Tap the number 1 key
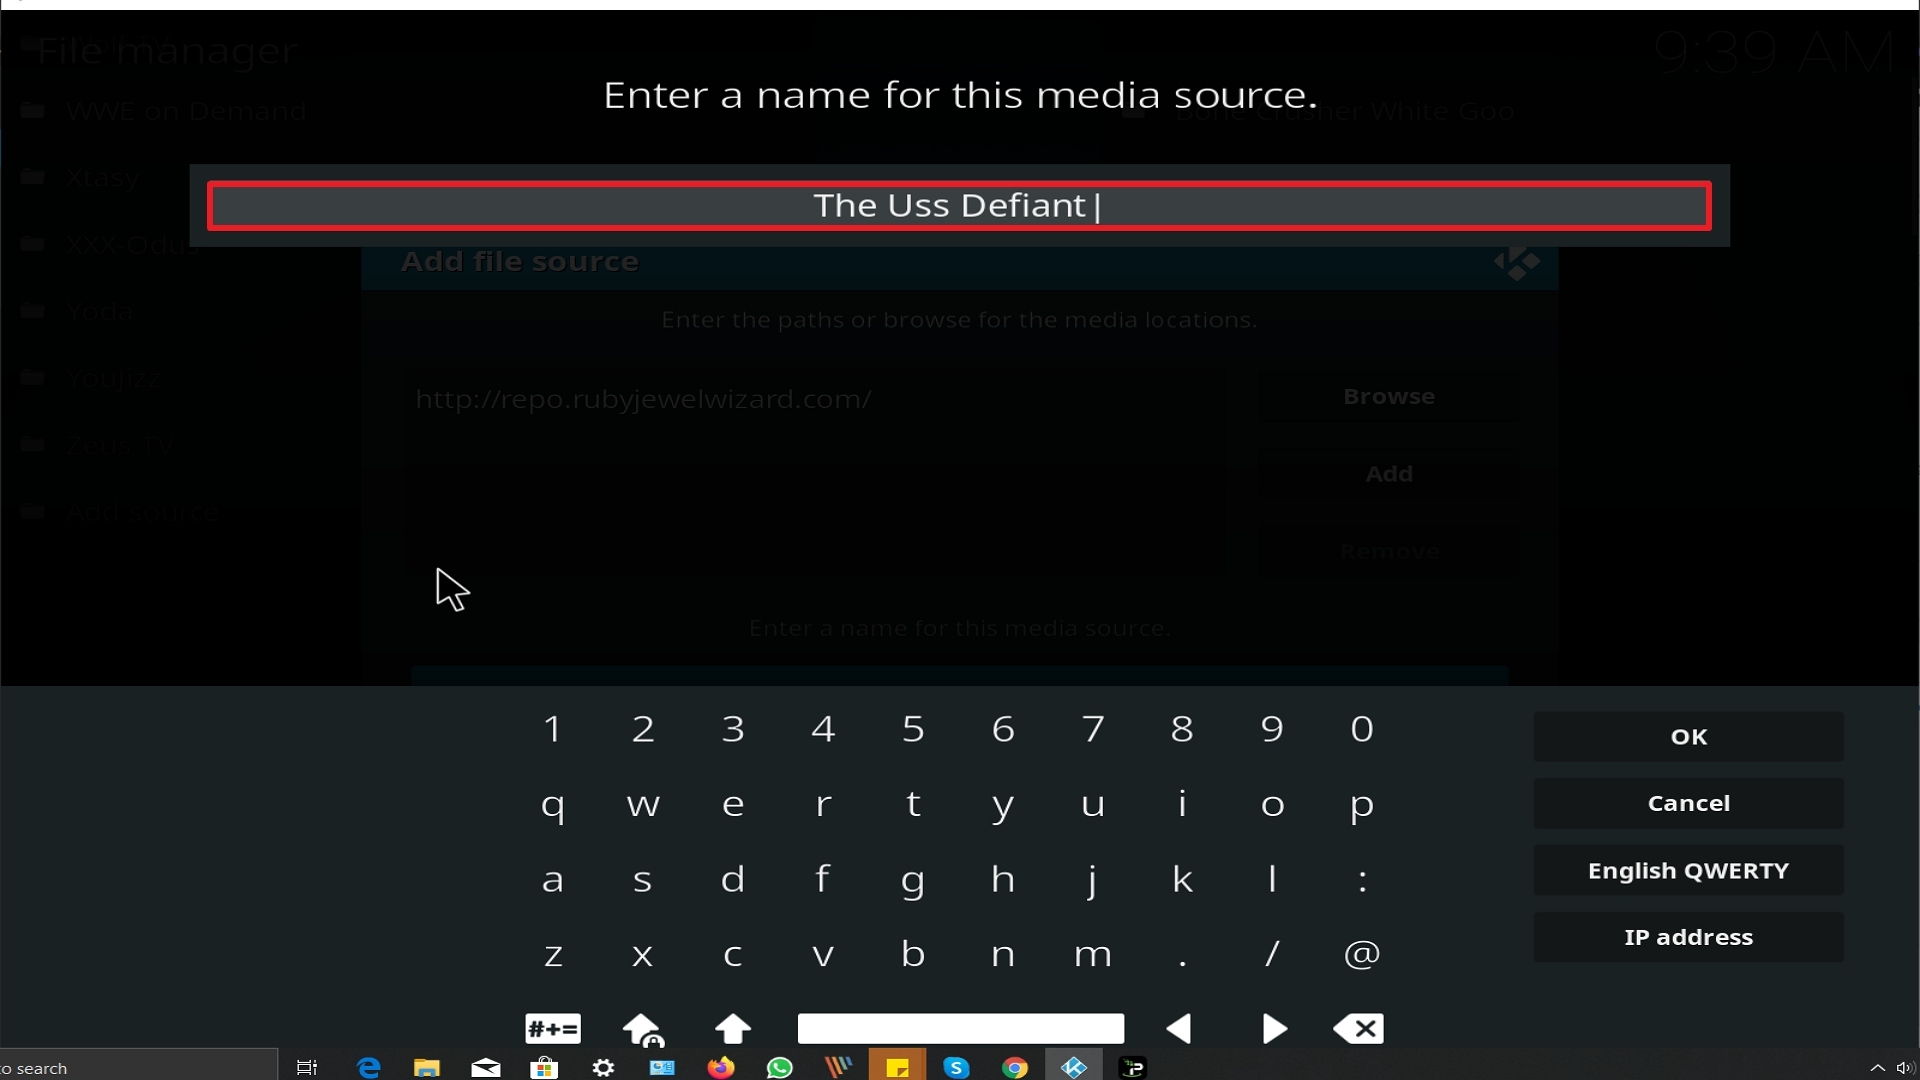Image resolution: width=1920 pixels, height=1080 pixels. 553,729
